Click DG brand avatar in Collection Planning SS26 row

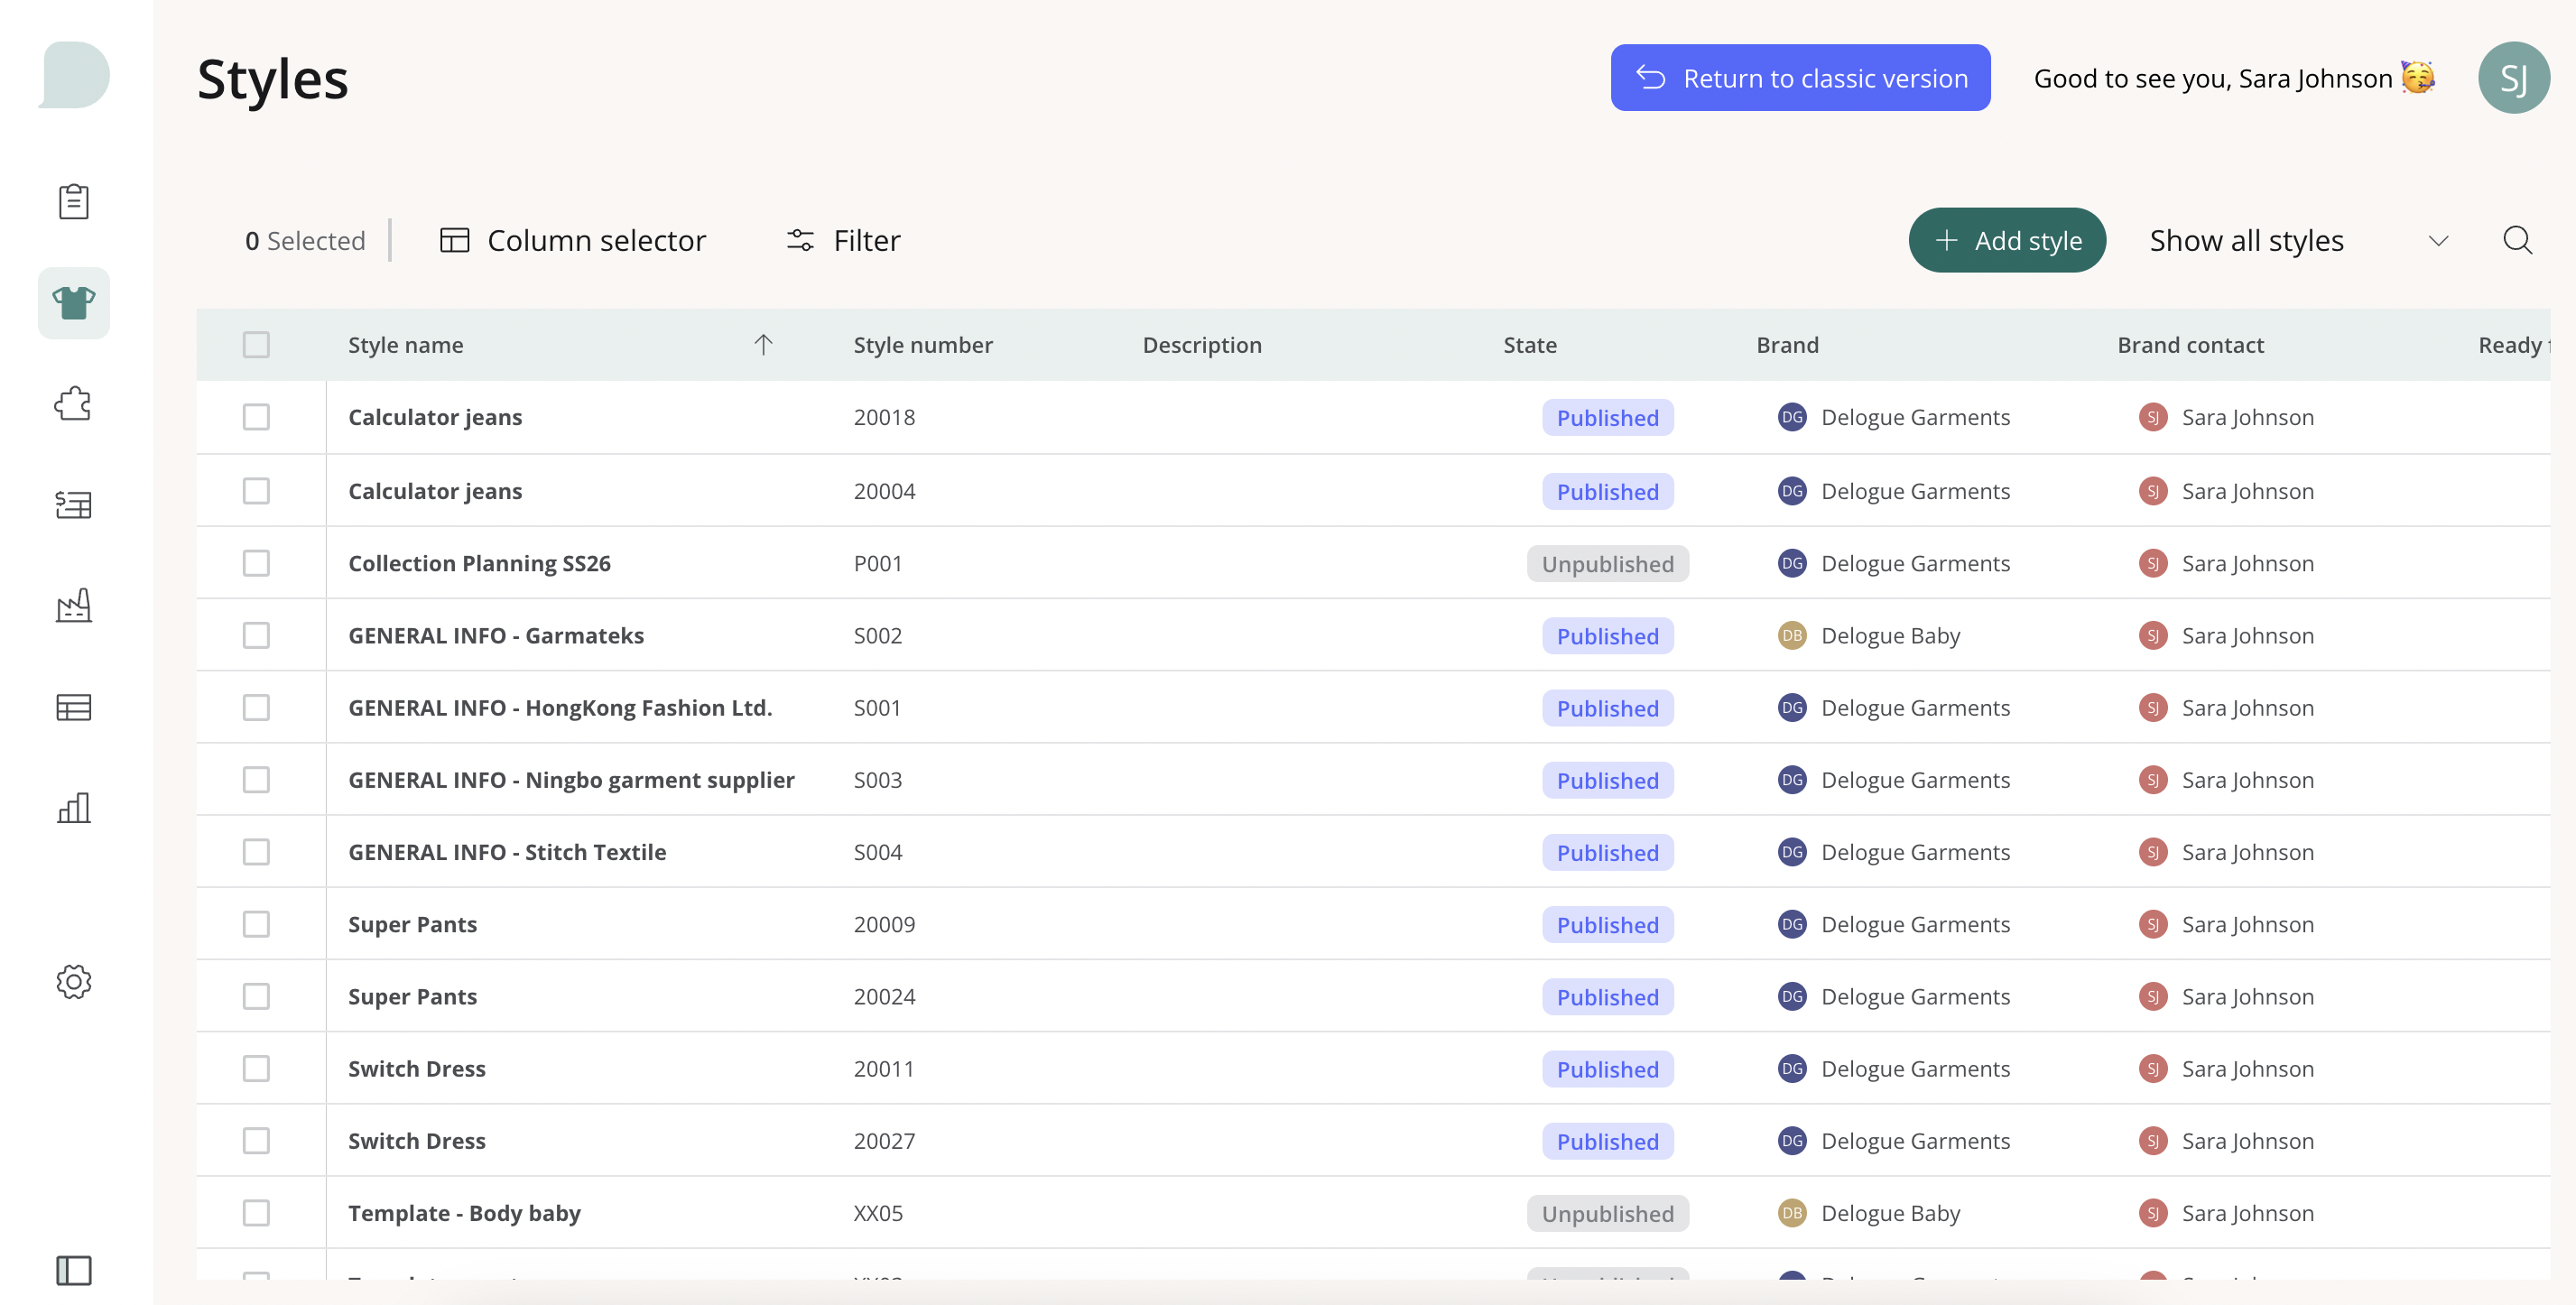1792,563
